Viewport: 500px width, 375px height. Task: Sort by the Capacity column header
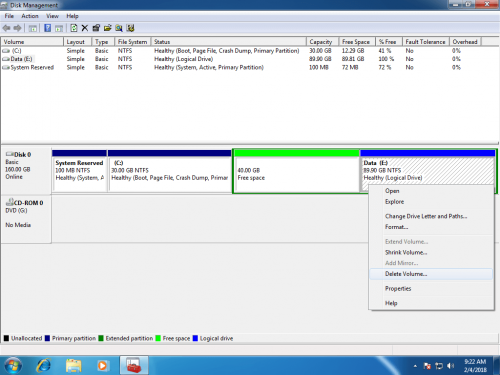pos(323,42)
